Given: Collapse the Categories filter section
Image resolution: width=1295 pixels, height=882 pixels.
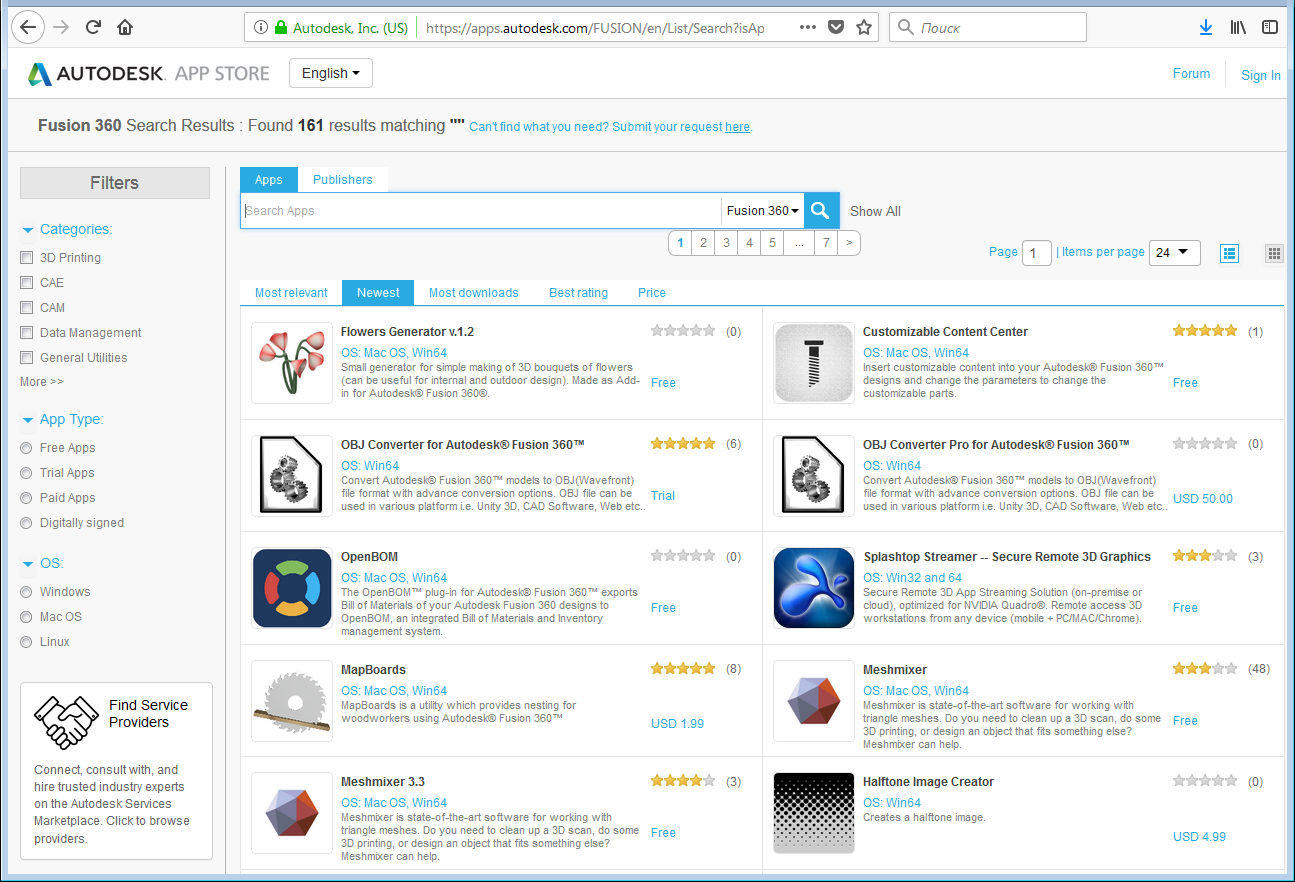Looking at the screenshot, I should (x=28, y=230).
